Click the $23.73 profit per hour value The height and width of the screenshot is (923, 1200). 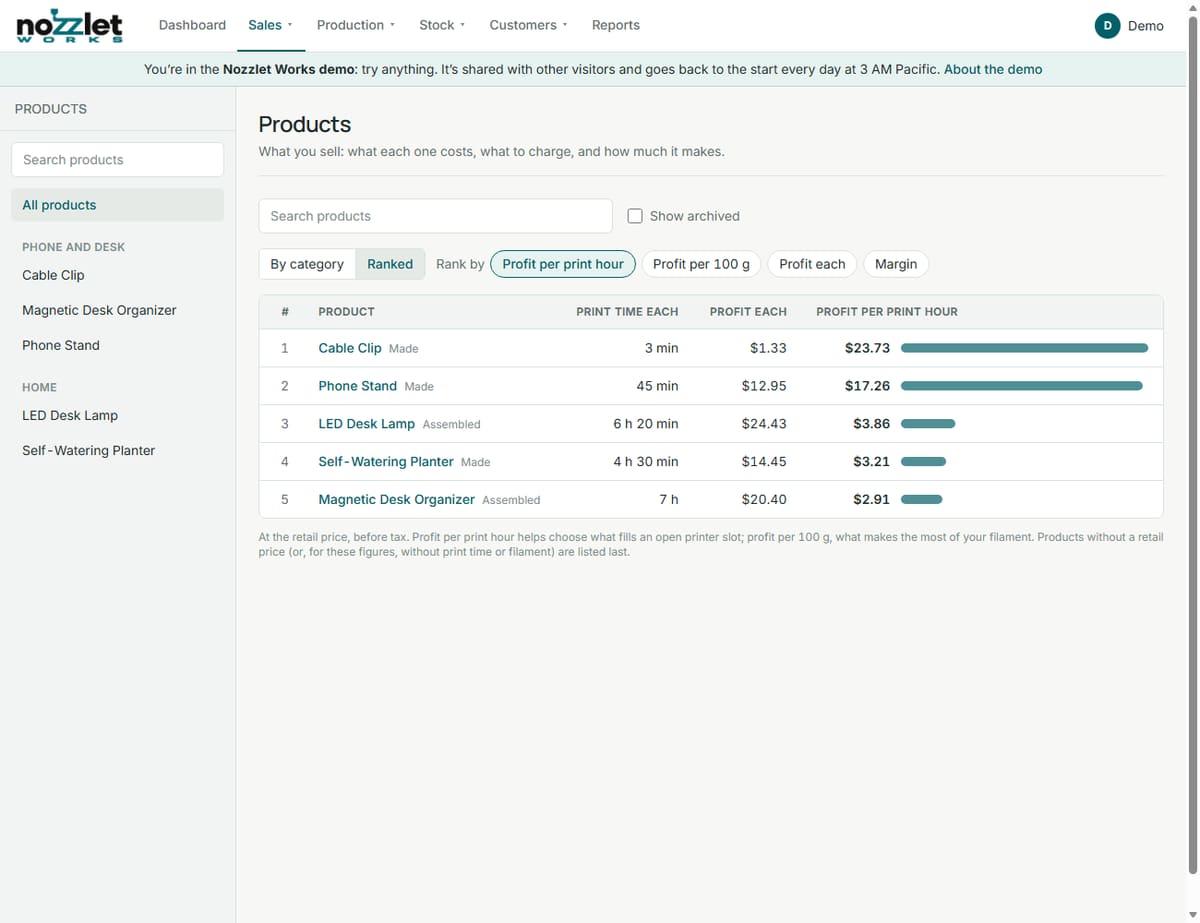click(867, 348)
